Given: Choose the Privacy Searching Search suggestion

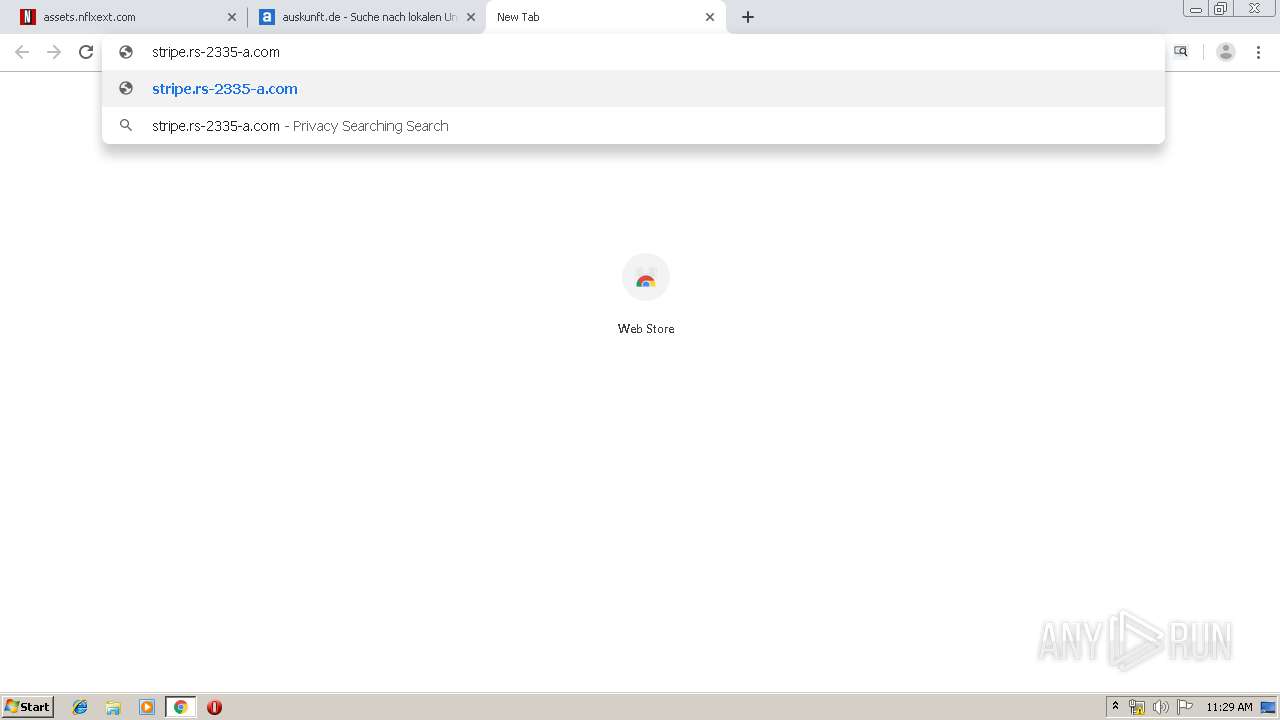Looking at the screenshot, I should (633, 126).
